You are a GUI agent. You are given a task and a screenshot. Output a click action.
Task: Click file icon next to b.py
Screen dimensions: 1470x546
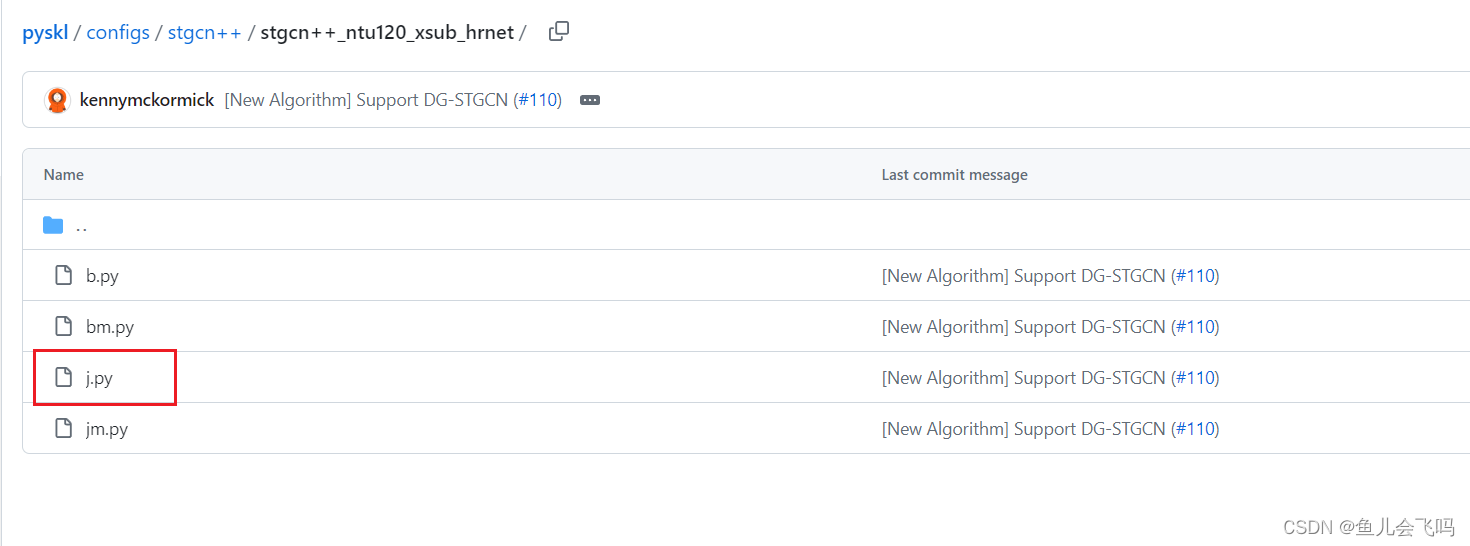click(64, 276)
